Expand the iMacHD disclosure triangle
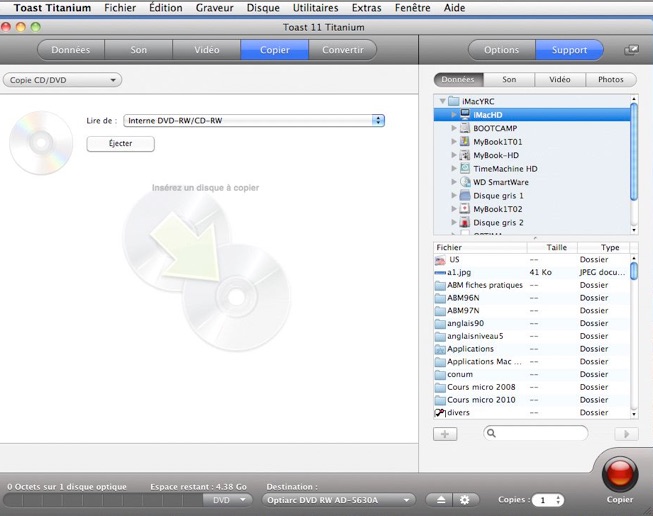The image size is (653, 516). (x=454, y=115)
